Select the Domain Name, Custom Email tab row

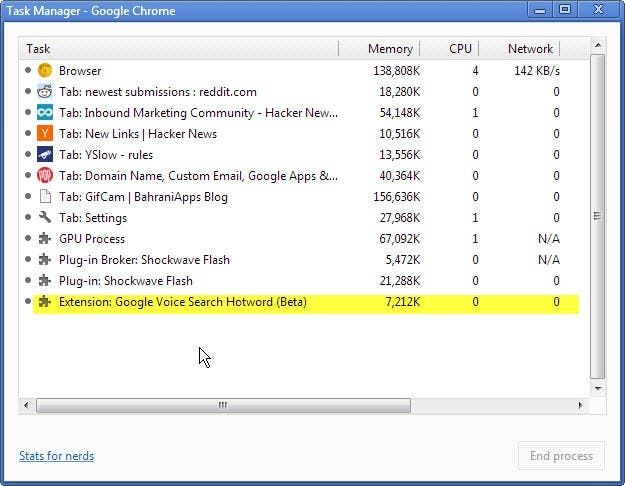306,176
